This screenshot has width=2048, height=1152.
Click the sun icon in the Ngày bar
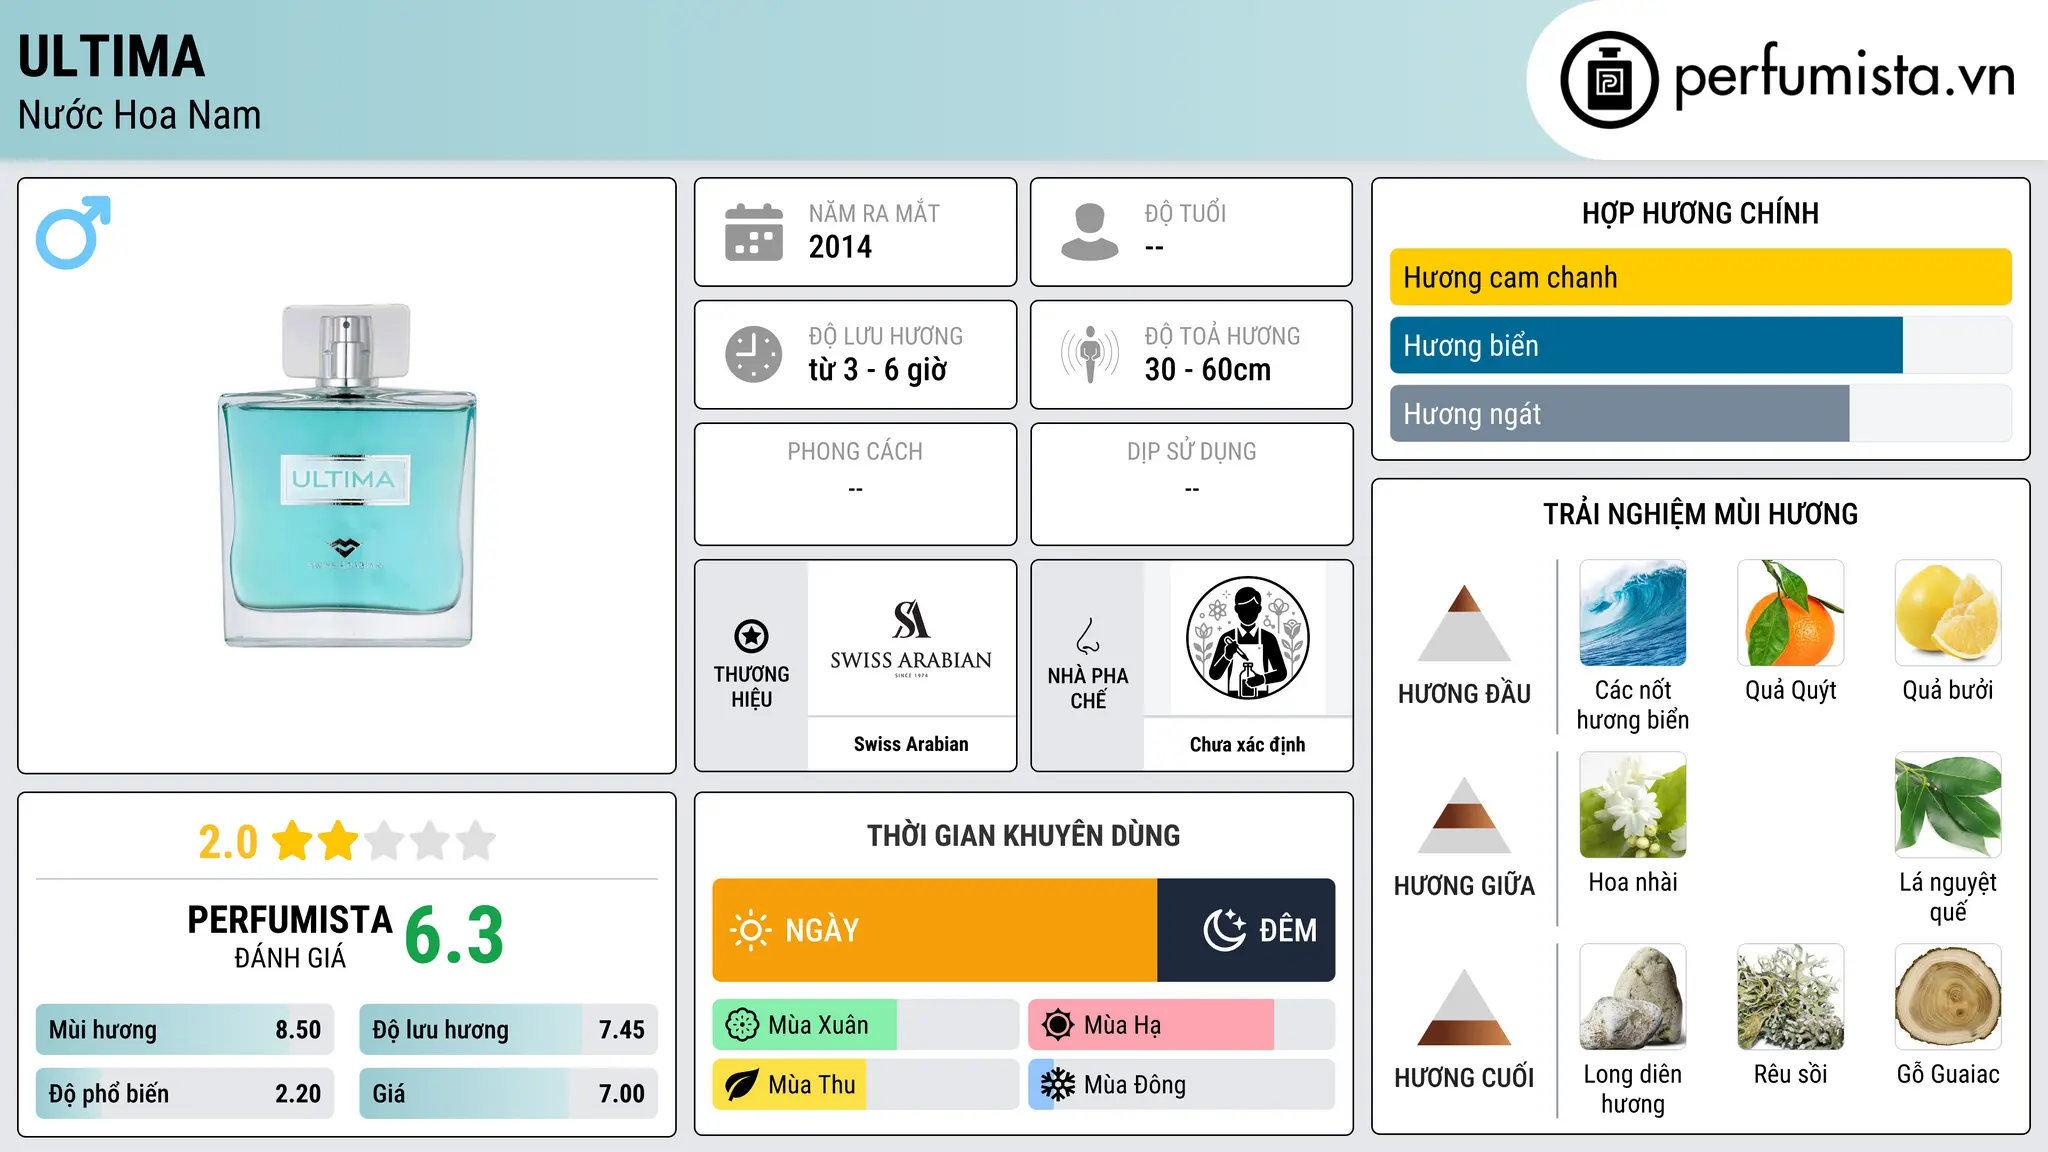[751, 930]
